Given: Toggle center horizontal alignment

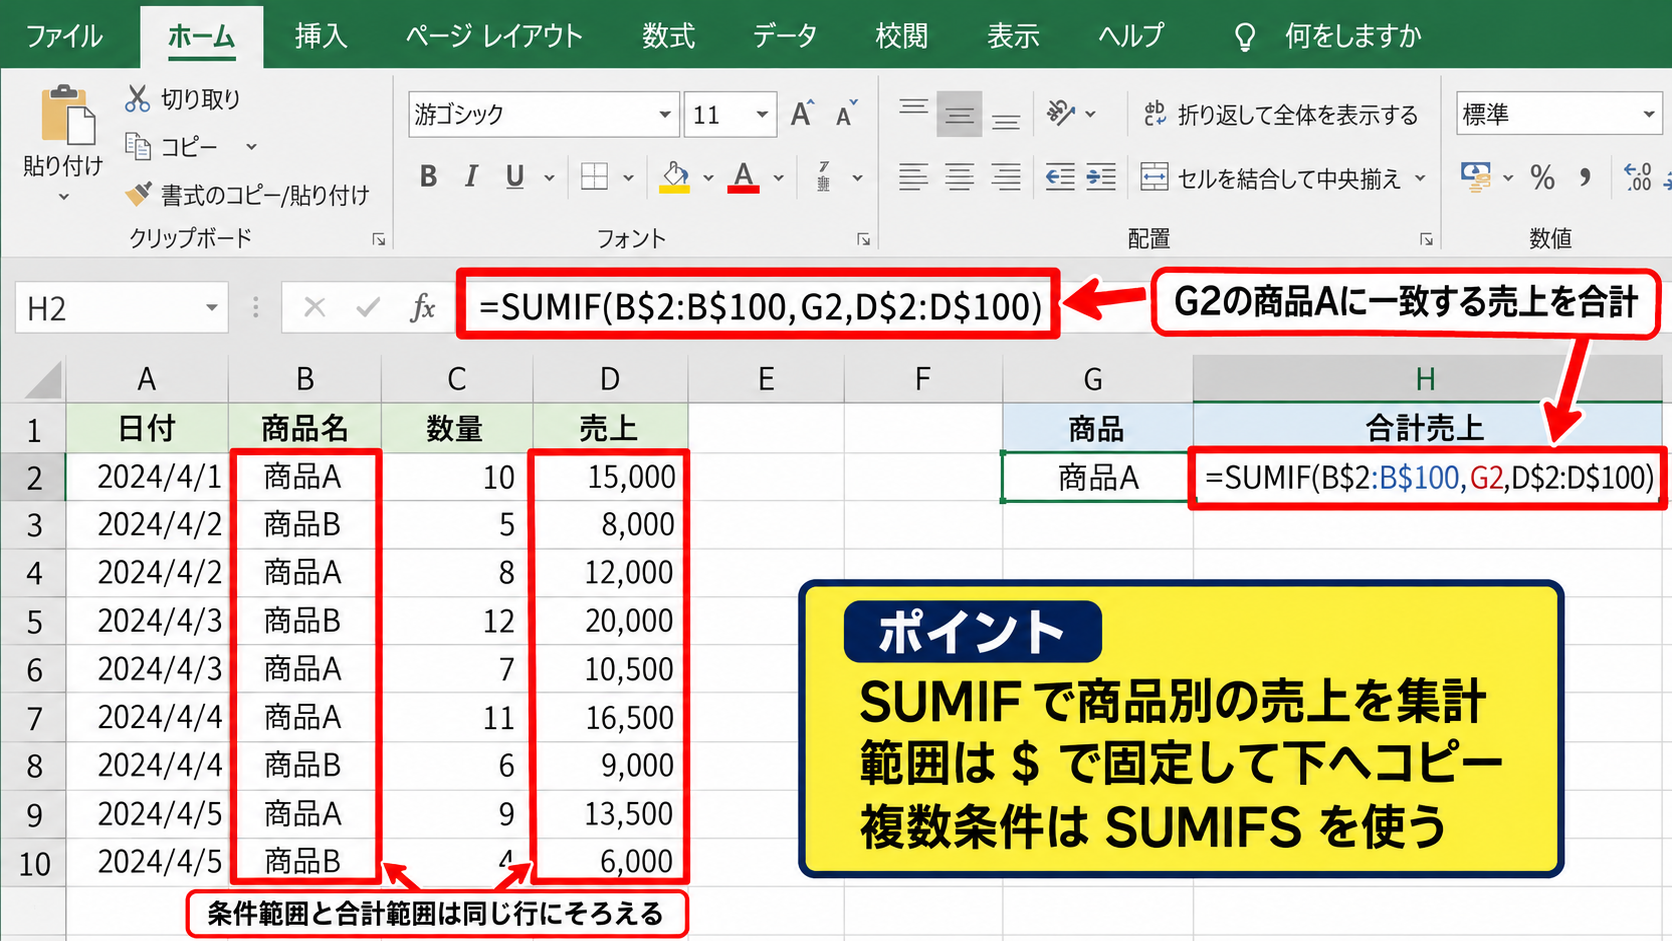Looking at the screenshot, I should pyautogui.click(x=959, y=177).
